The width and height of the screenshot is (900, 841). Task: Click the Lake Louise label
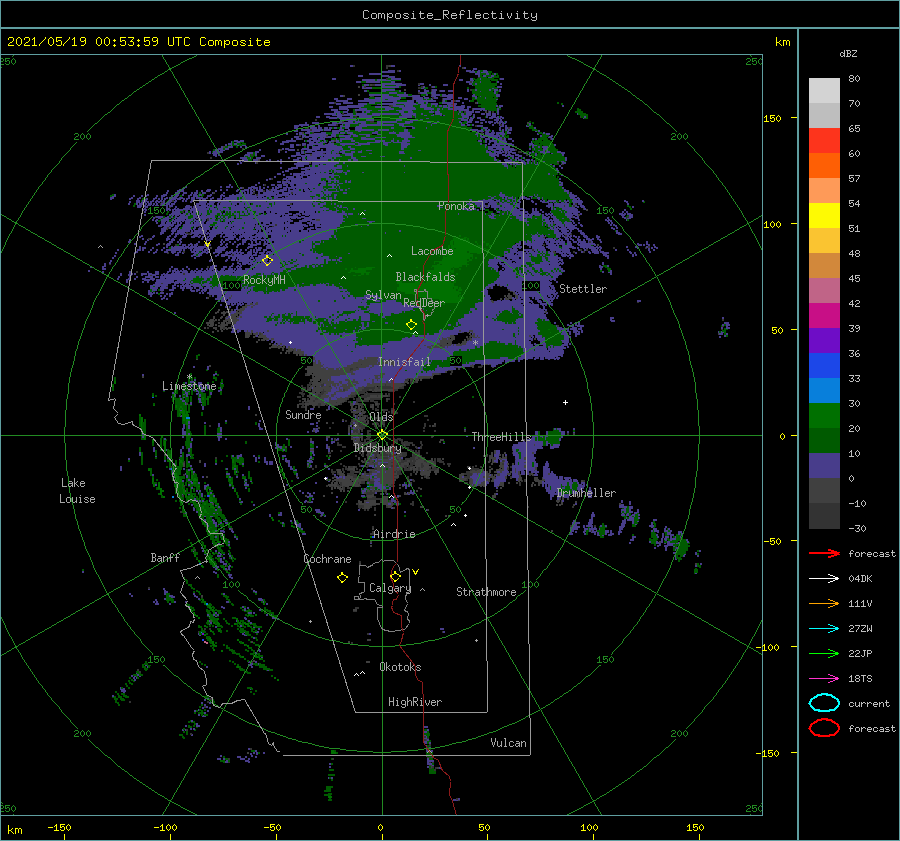click(77, 491)
